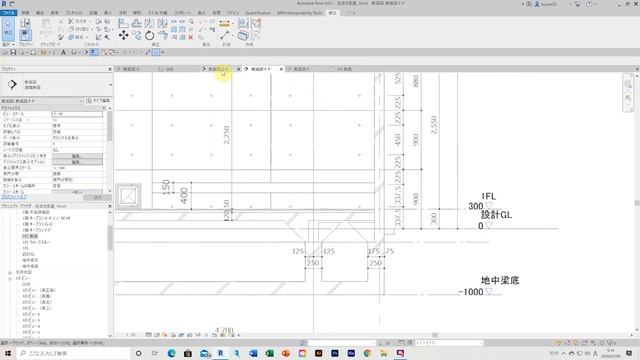Click the タイプ編集 button
This screenshot has height=360, width=640.
(x=98, y=101)
